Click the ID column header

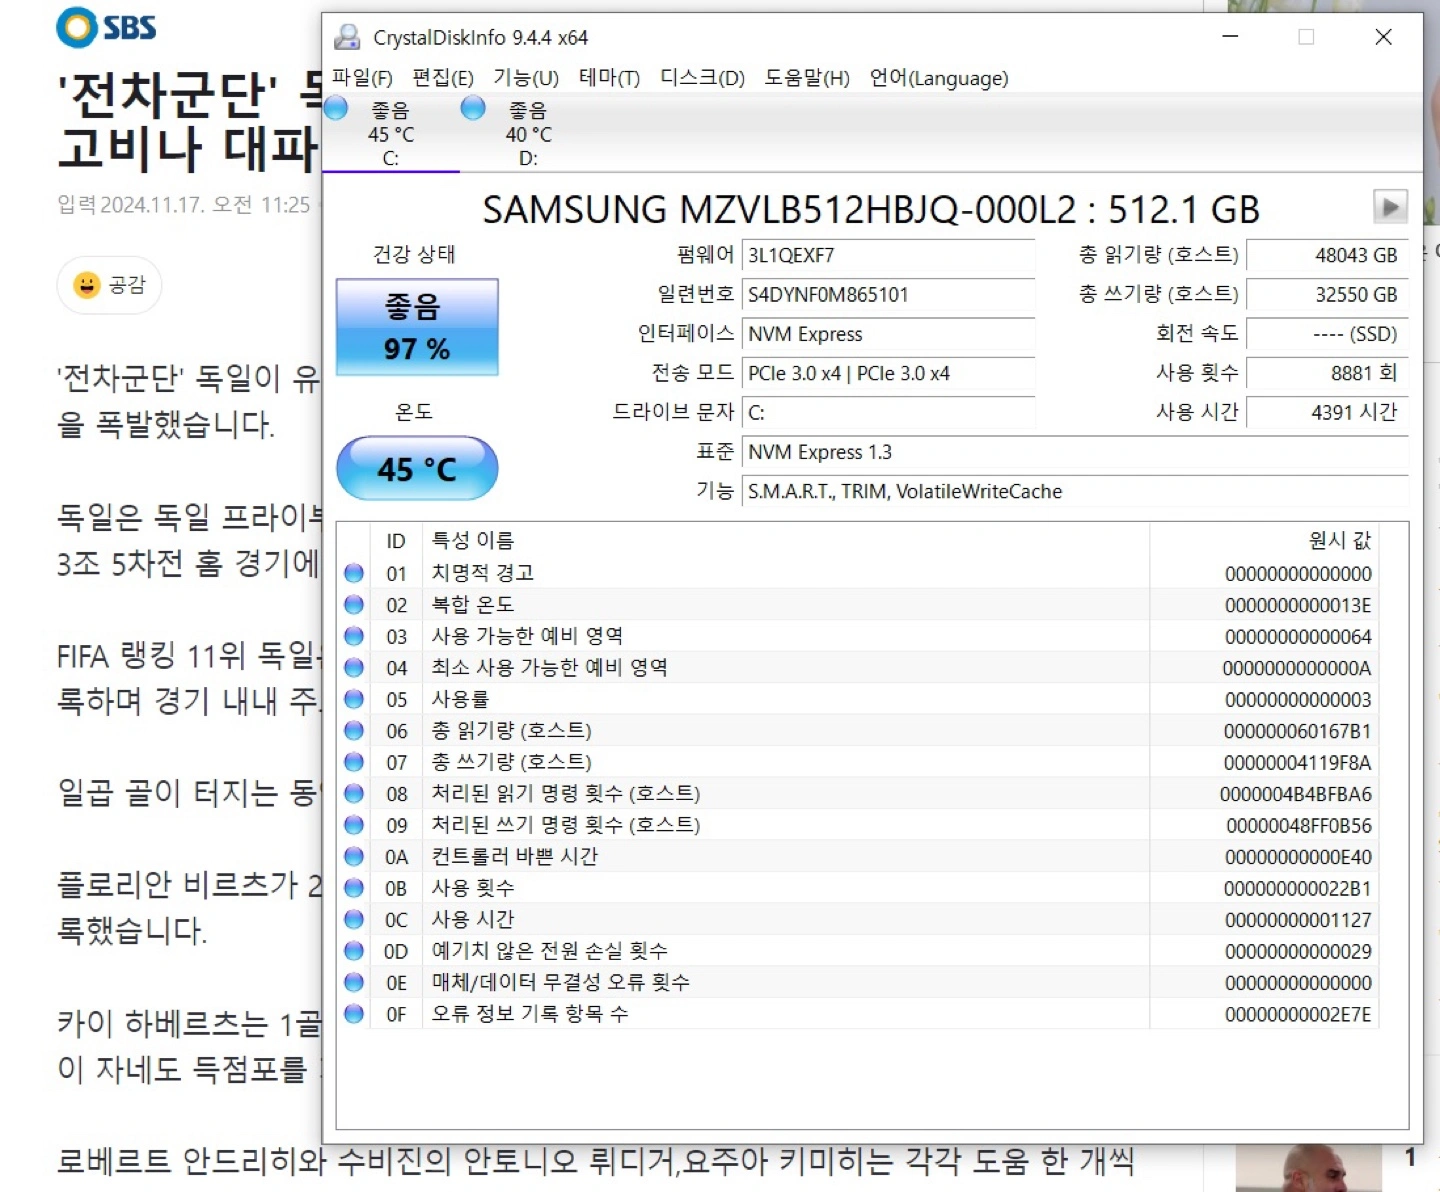click(396, 541)
